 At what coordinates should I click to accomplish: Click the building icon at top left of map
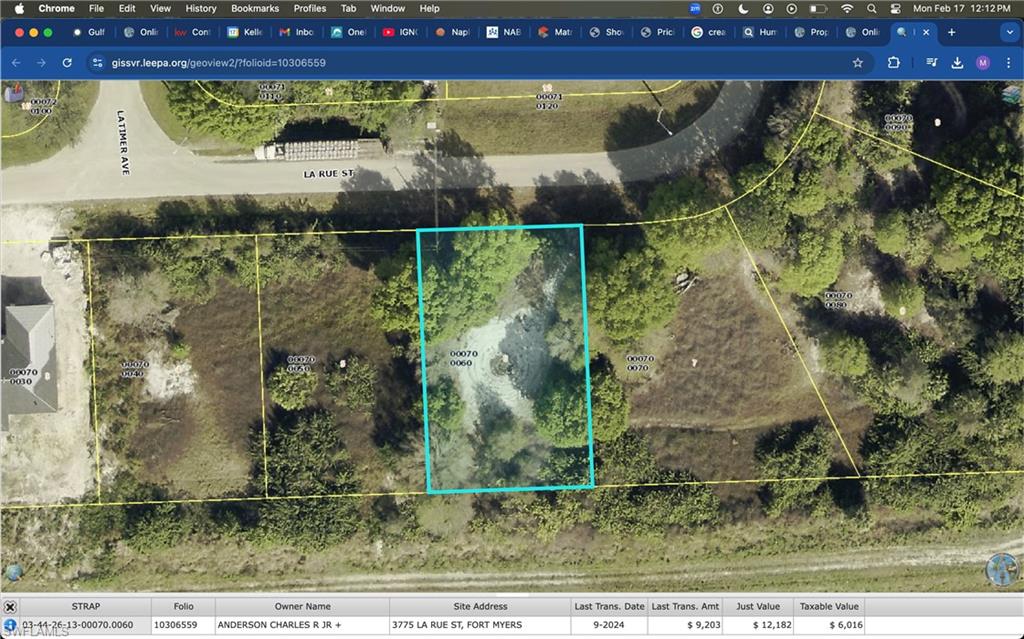coord(13,94)
